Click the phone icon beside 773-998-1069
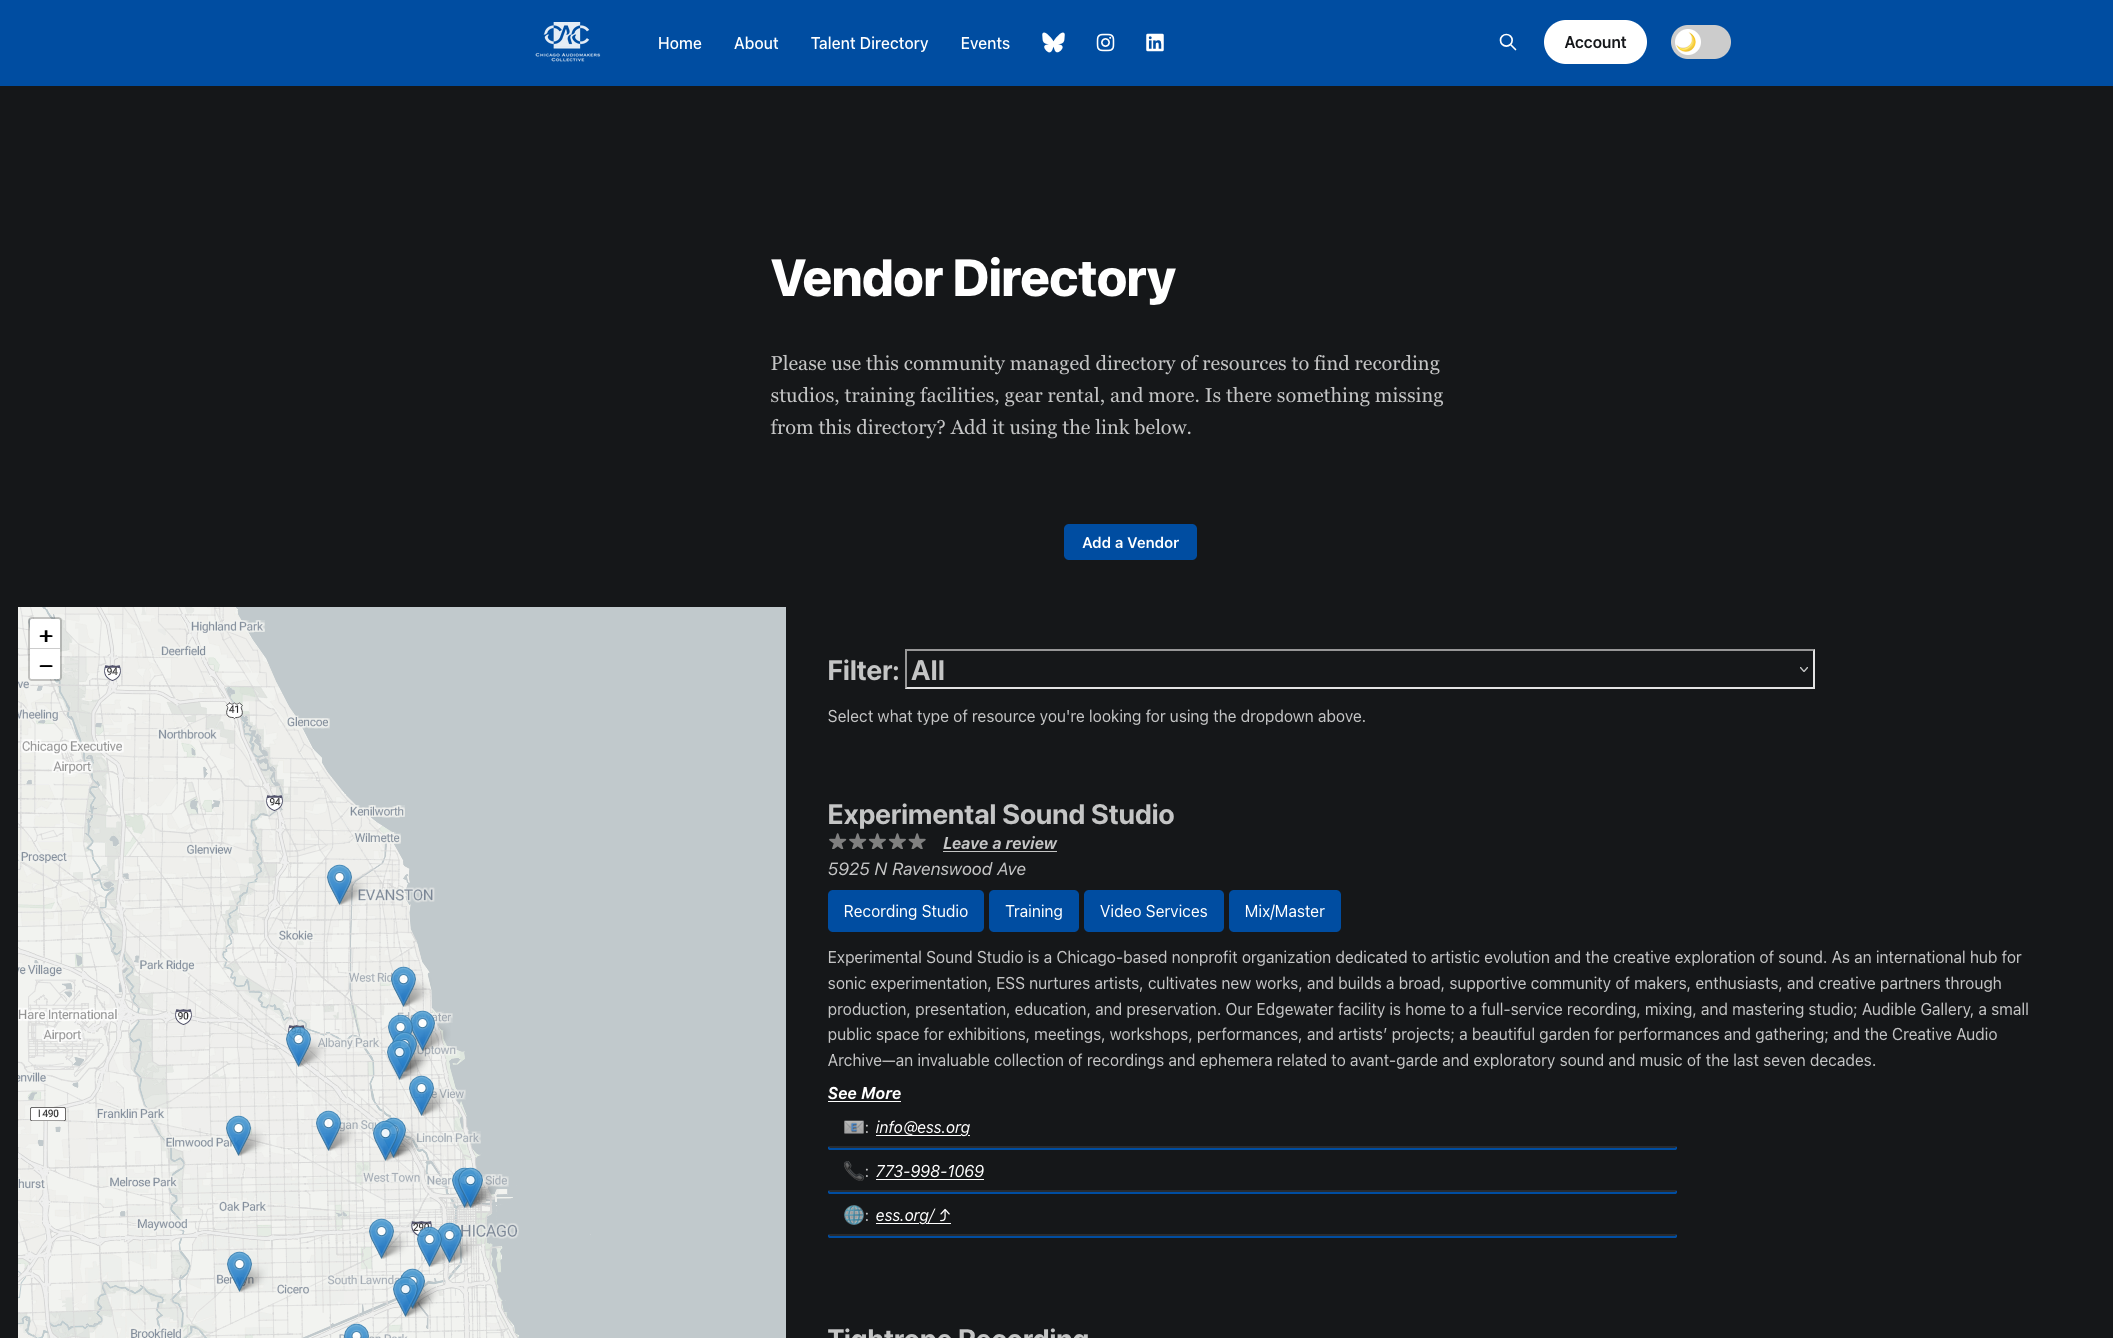Image resolution: width=2113 pixels, height=1338 pixels. tap(853, 1171)
